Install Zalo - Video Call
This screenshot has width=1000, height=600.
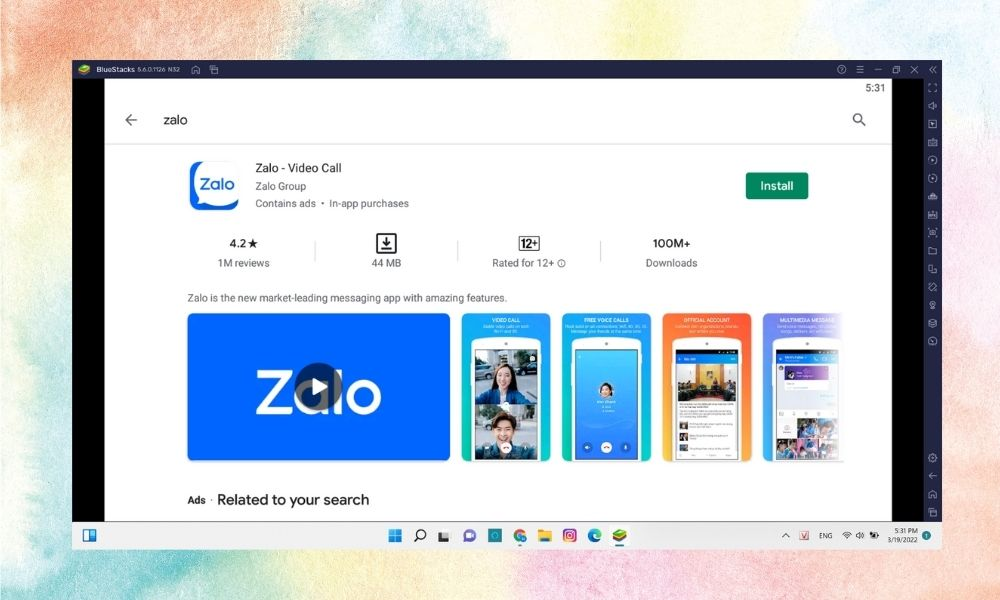point(776,186)
